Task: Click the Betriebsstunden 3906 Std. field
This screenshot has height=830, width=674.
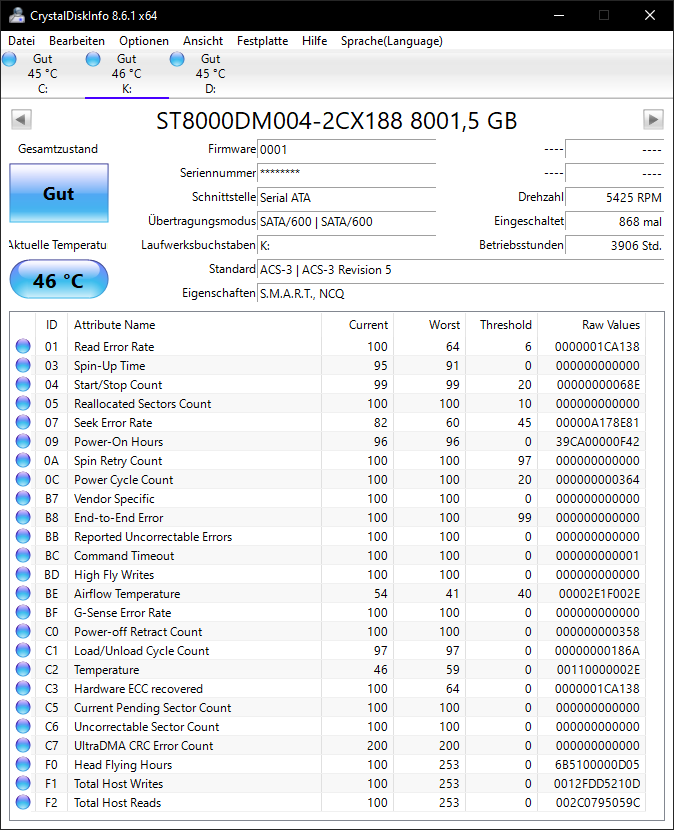Action: coord(614,246)
